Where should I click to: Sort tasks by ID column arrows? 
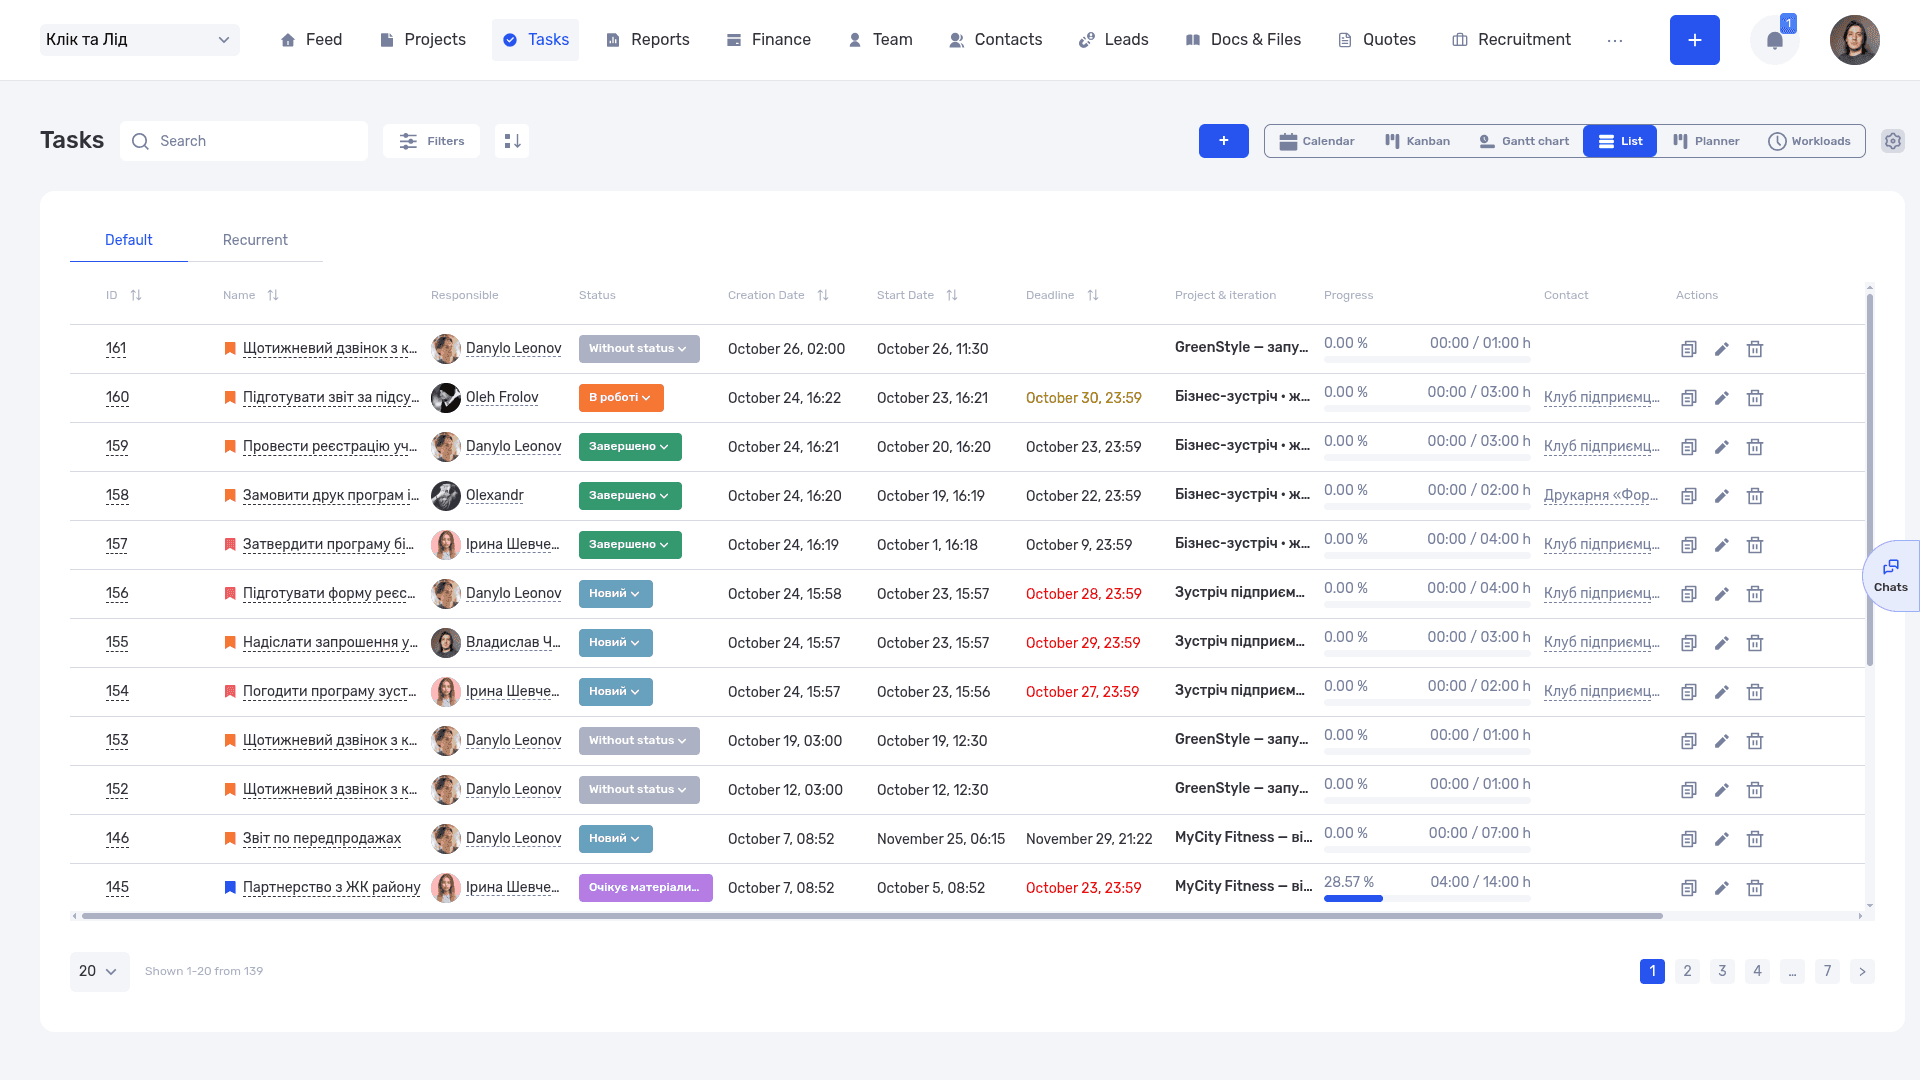coord(136,295)
